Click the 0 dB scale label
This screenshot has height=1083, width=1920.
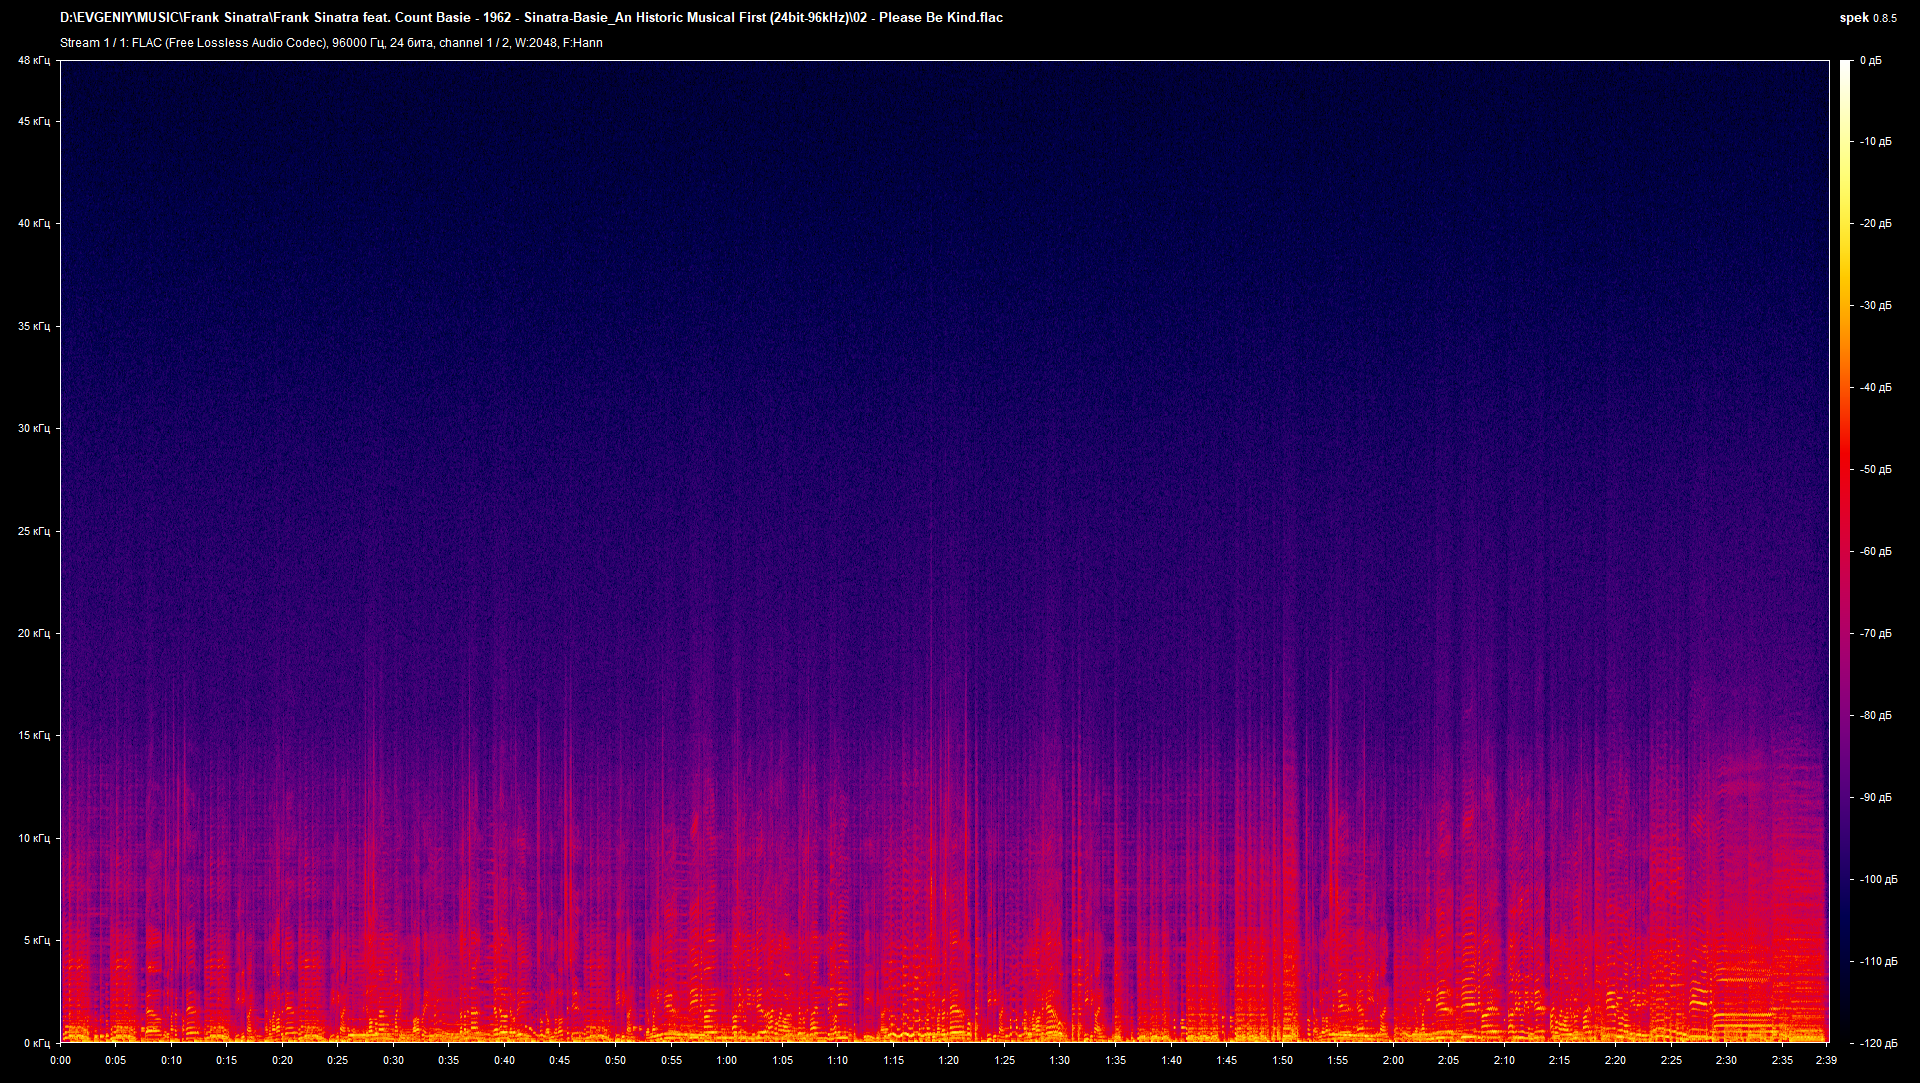1870,61
